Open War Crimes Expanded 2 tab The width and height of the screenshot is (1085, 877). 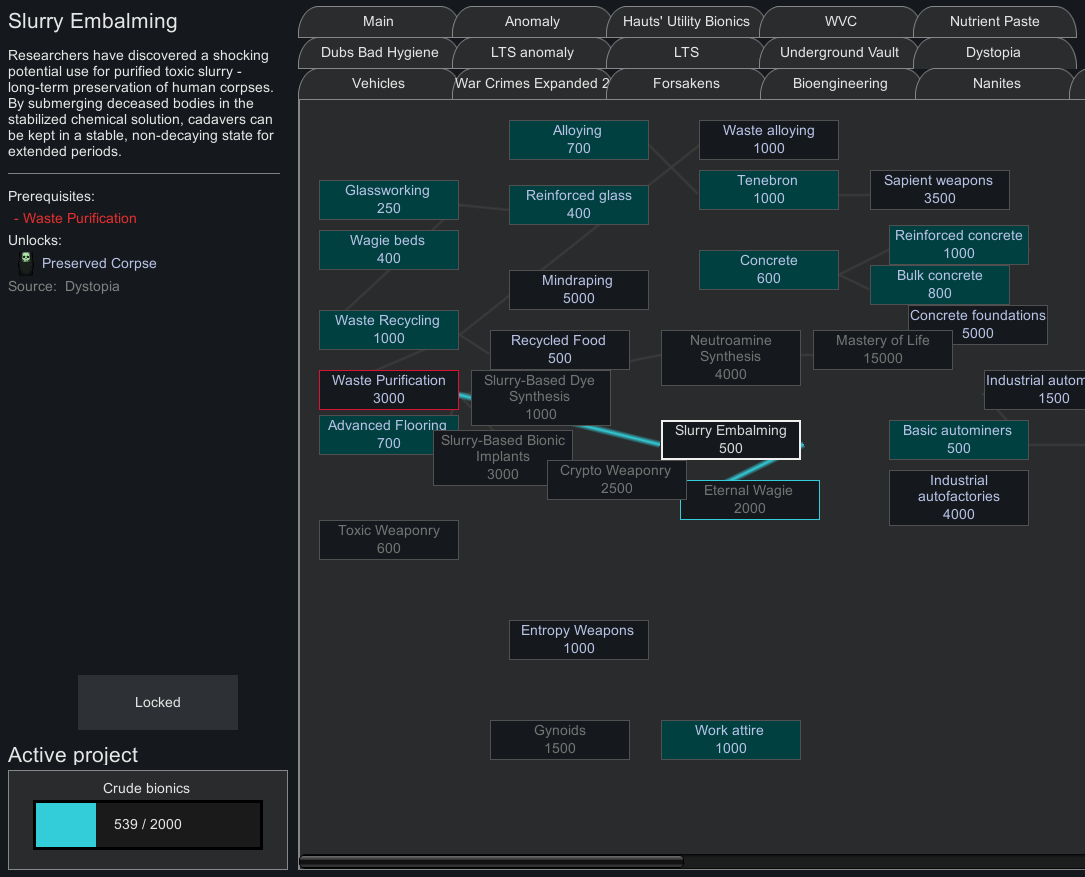531,84
